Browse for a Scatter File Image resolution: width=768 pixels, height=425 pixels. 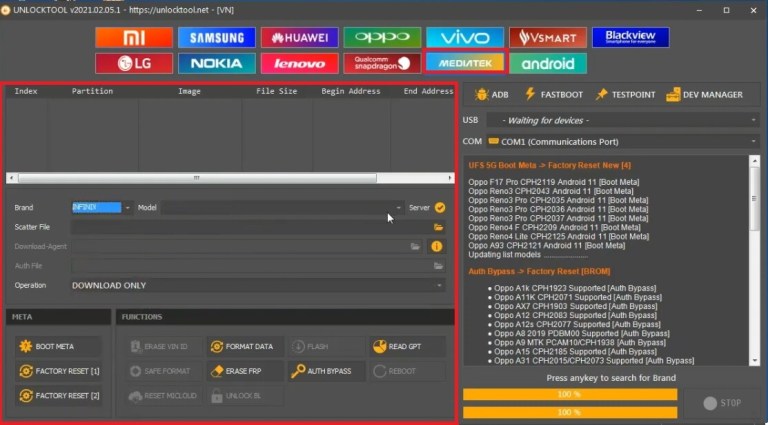(x=438, y=227)
